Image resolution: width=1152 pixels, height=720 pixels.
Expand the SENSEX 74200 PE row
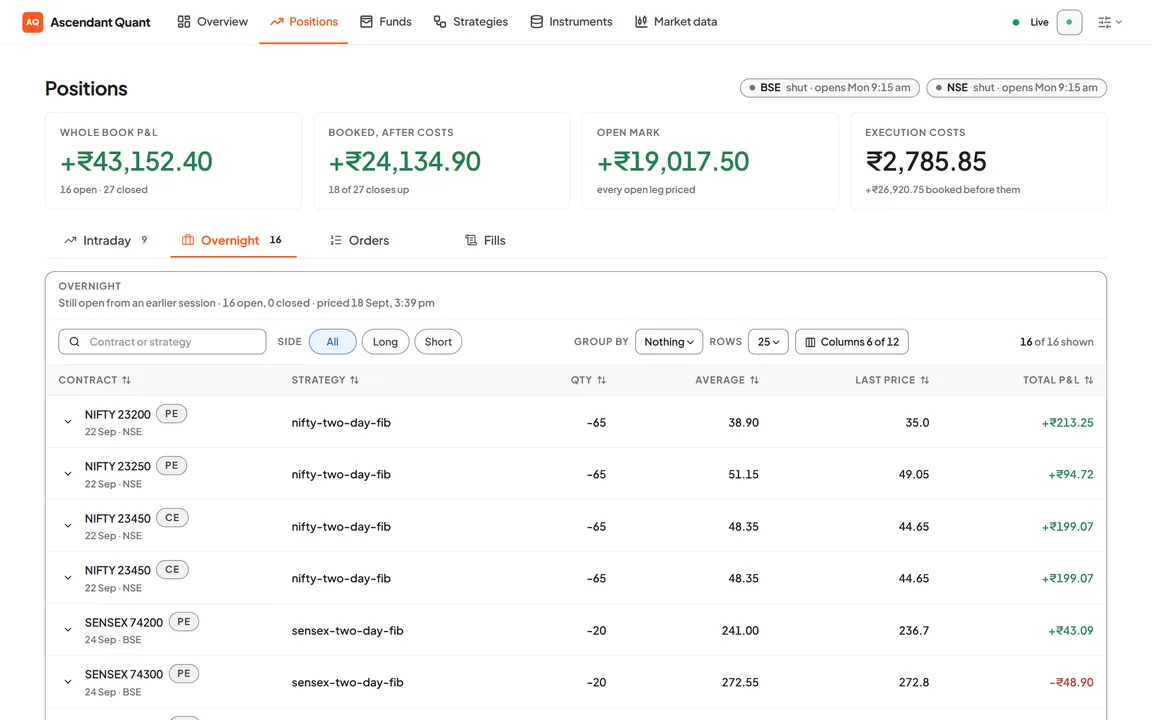(x=68, y=630)
